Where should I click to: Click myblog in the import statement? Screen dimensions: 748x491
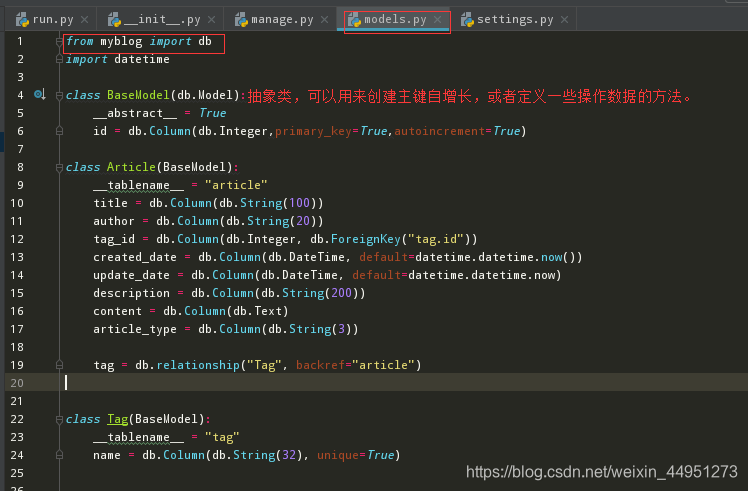(121, 42)
